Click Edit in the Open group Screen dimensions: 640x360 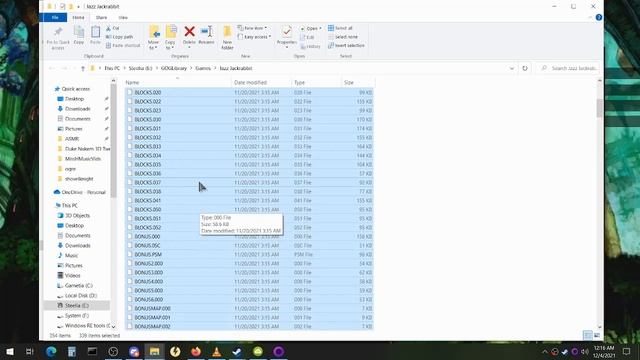[x=307, y=38]
